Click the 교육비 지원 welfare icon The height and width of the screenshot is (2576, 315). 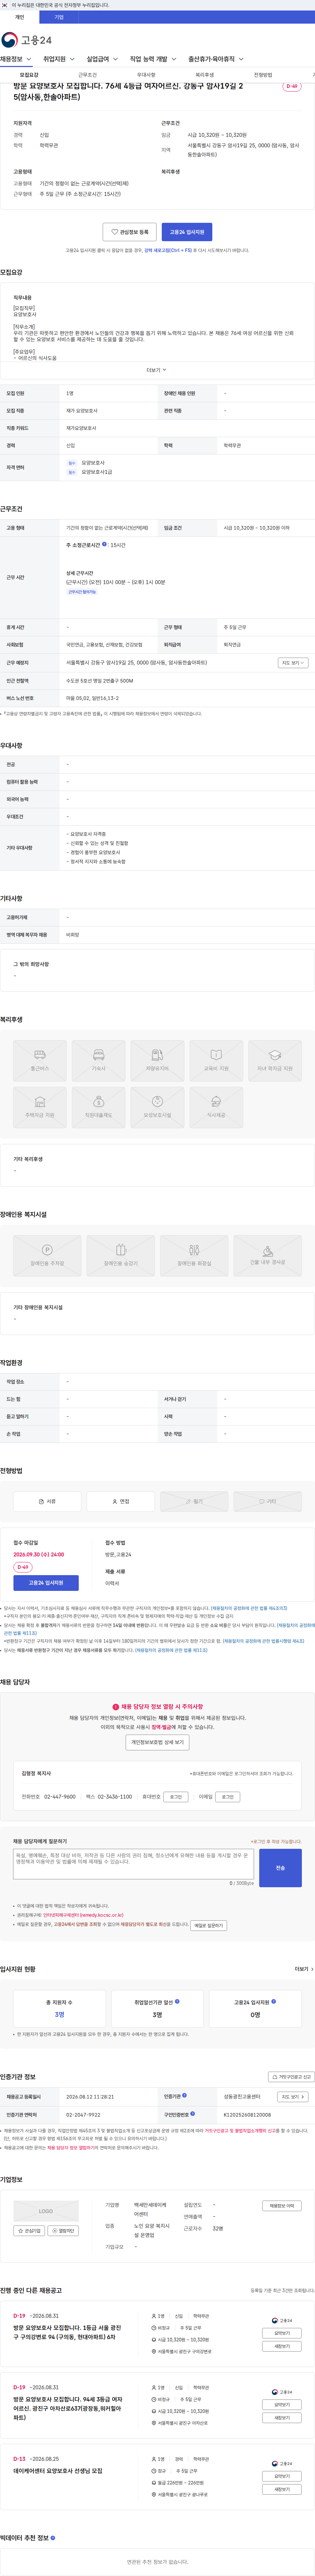click(216, 1061)
